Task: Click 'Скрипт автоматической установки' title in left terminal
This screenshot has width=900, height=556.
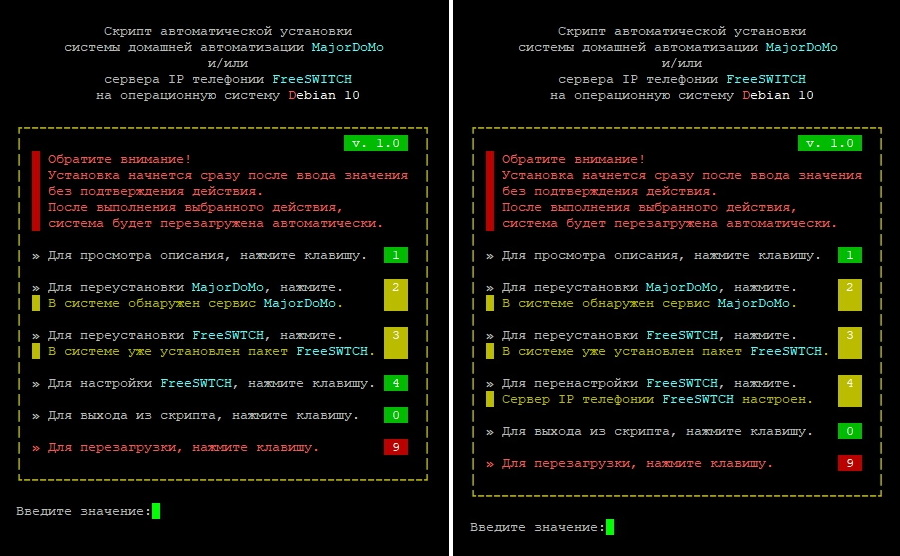Action: point(228,31)
